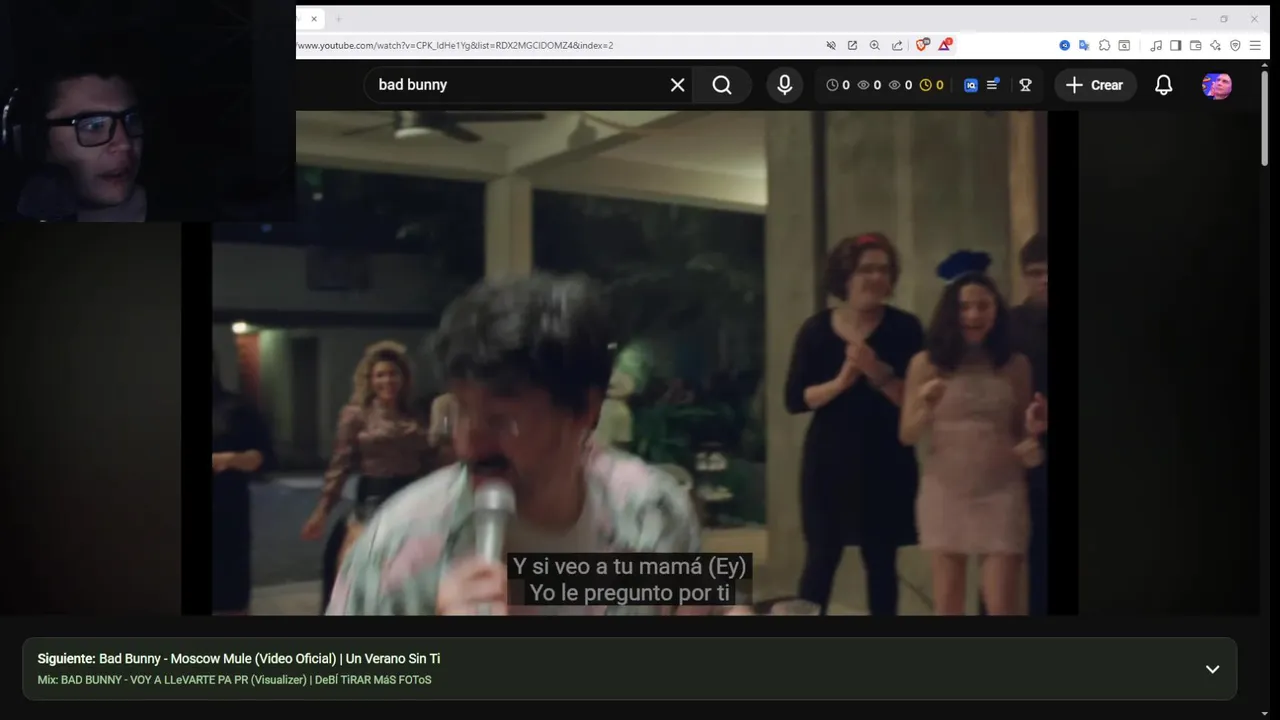Open Brave Rewards triangle icon
The height and width of the screenshot is (720, 1280).
(x=944, y=45)
